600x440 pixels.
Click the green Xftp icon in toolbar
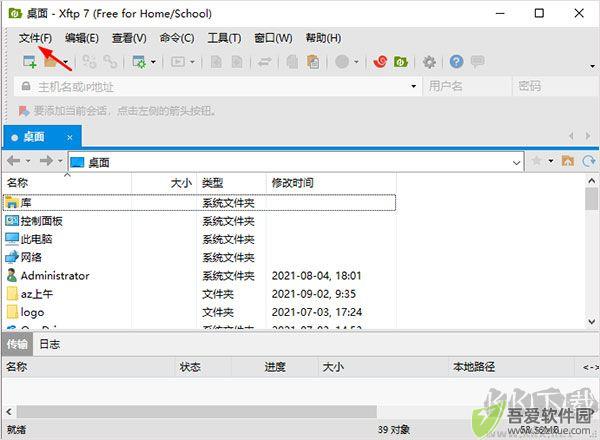[x=401, y=62]
